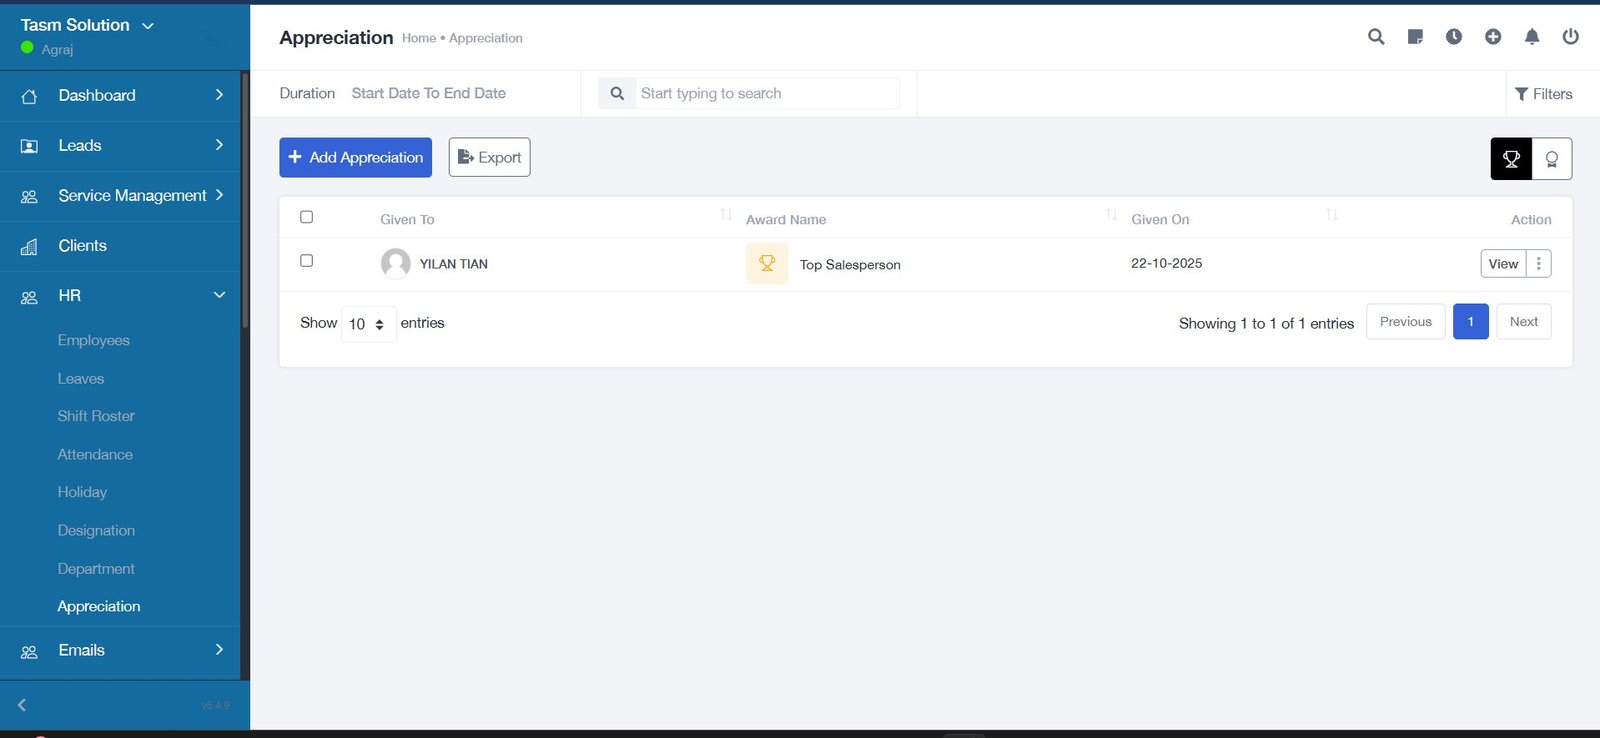Image resolution: width=1600 pixels, height=738 pixels.
Task: Click the plus circle quick-add icon
Action: 1493,37
